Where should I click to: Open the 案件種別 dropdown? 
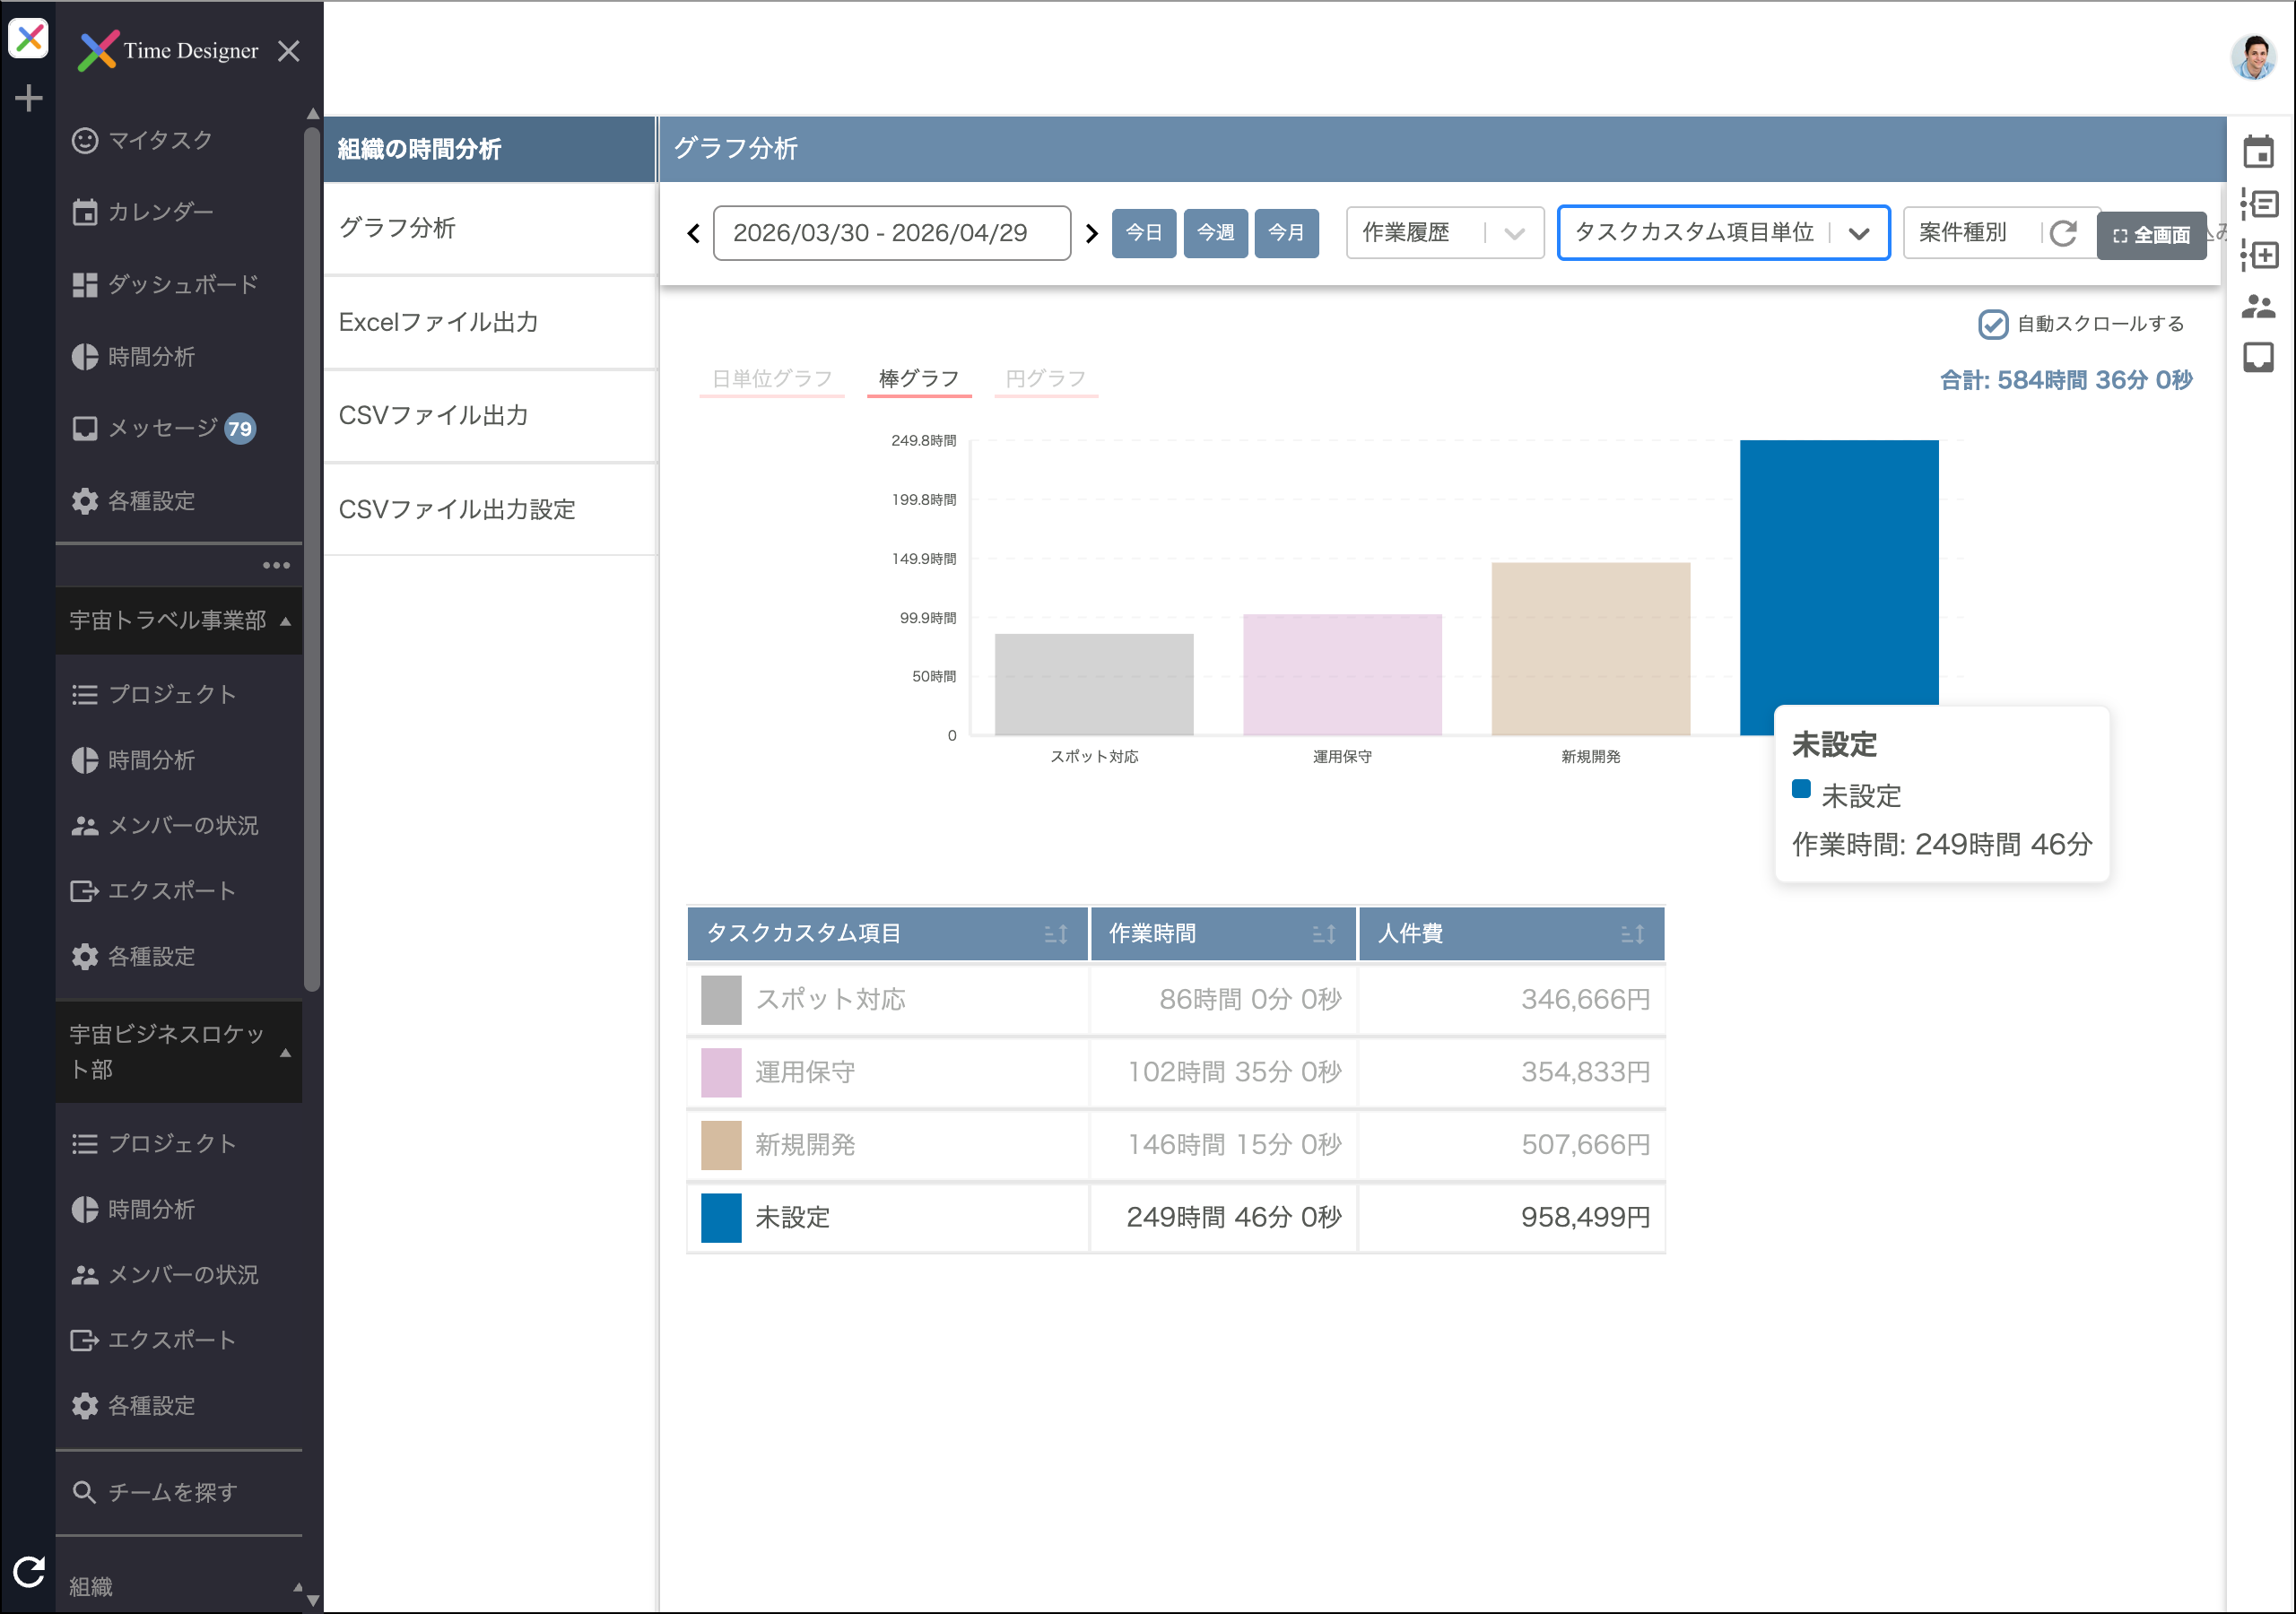(x=1970, y=233)
